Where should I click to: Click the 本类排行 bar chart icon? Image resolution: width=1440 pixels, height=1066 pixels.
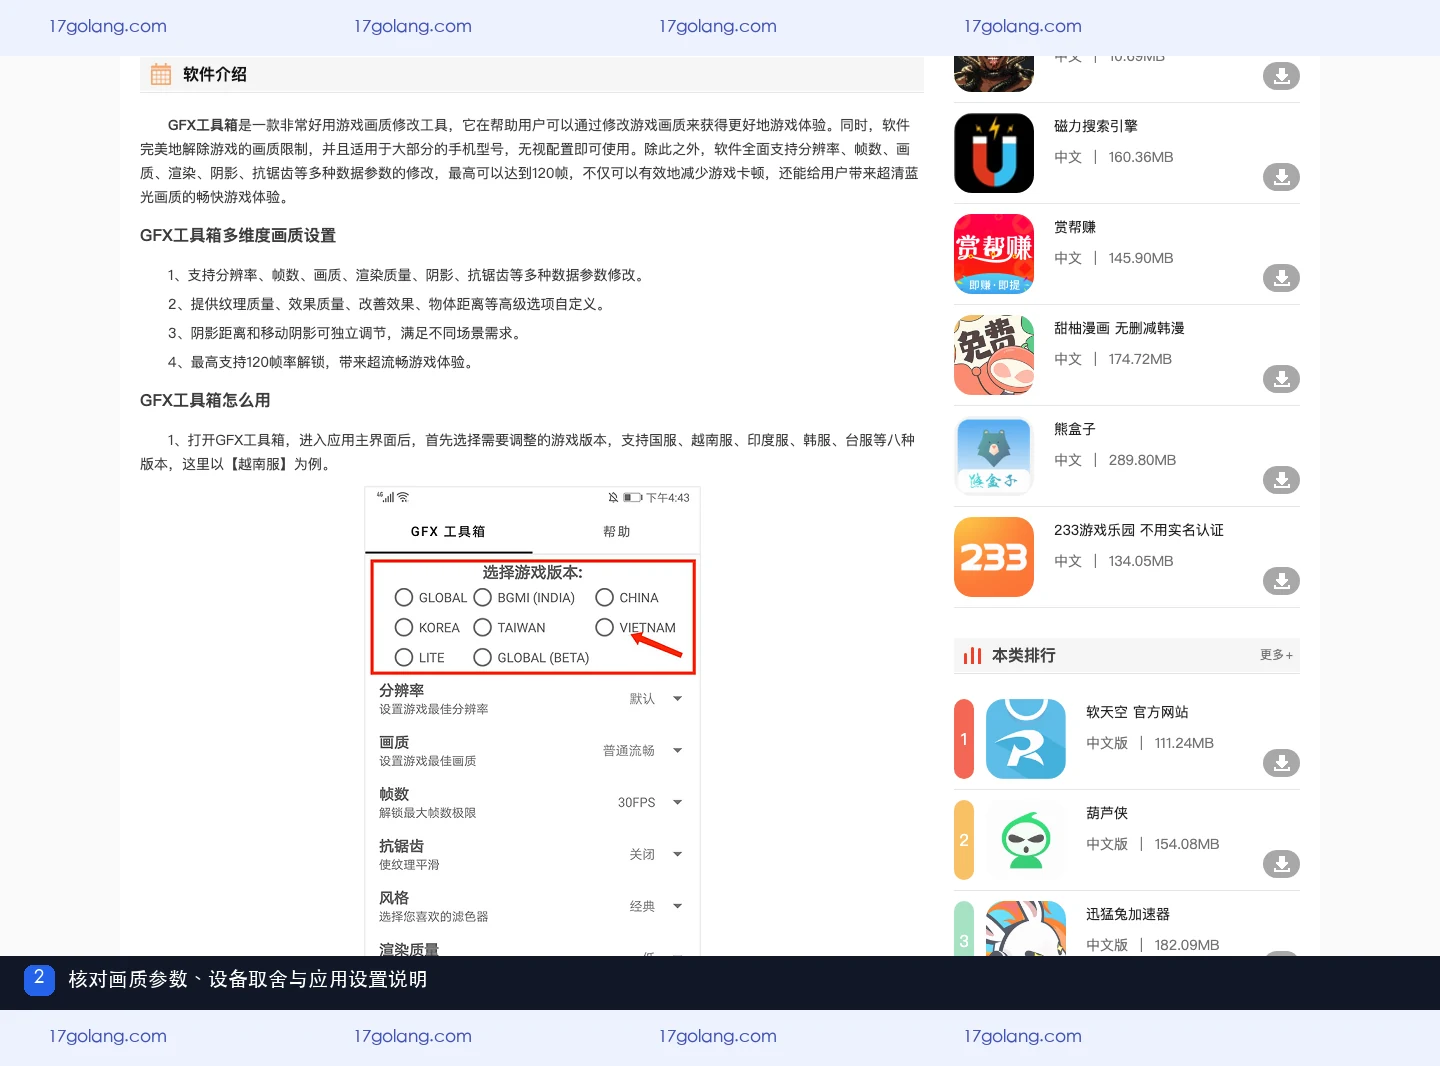[972, 656]
